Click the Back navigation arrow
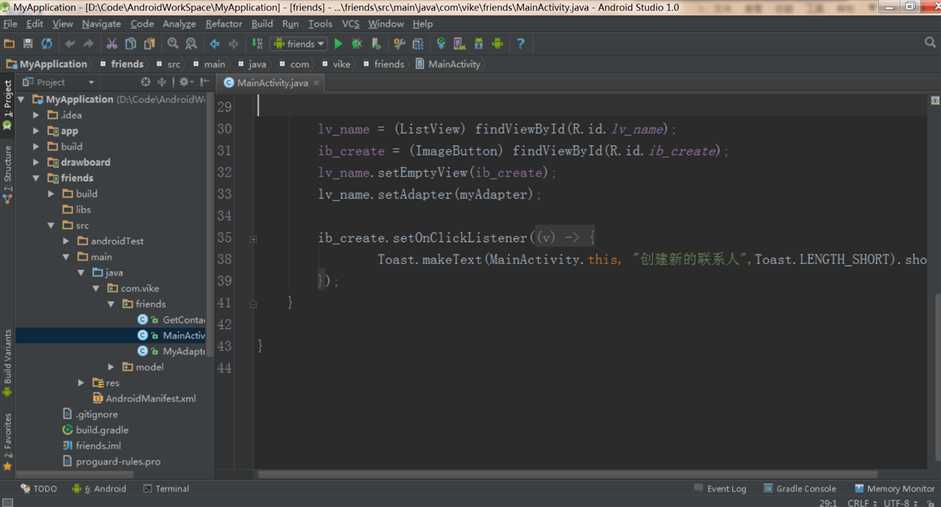This screenshot has width=941, height=507. (214, 43)
